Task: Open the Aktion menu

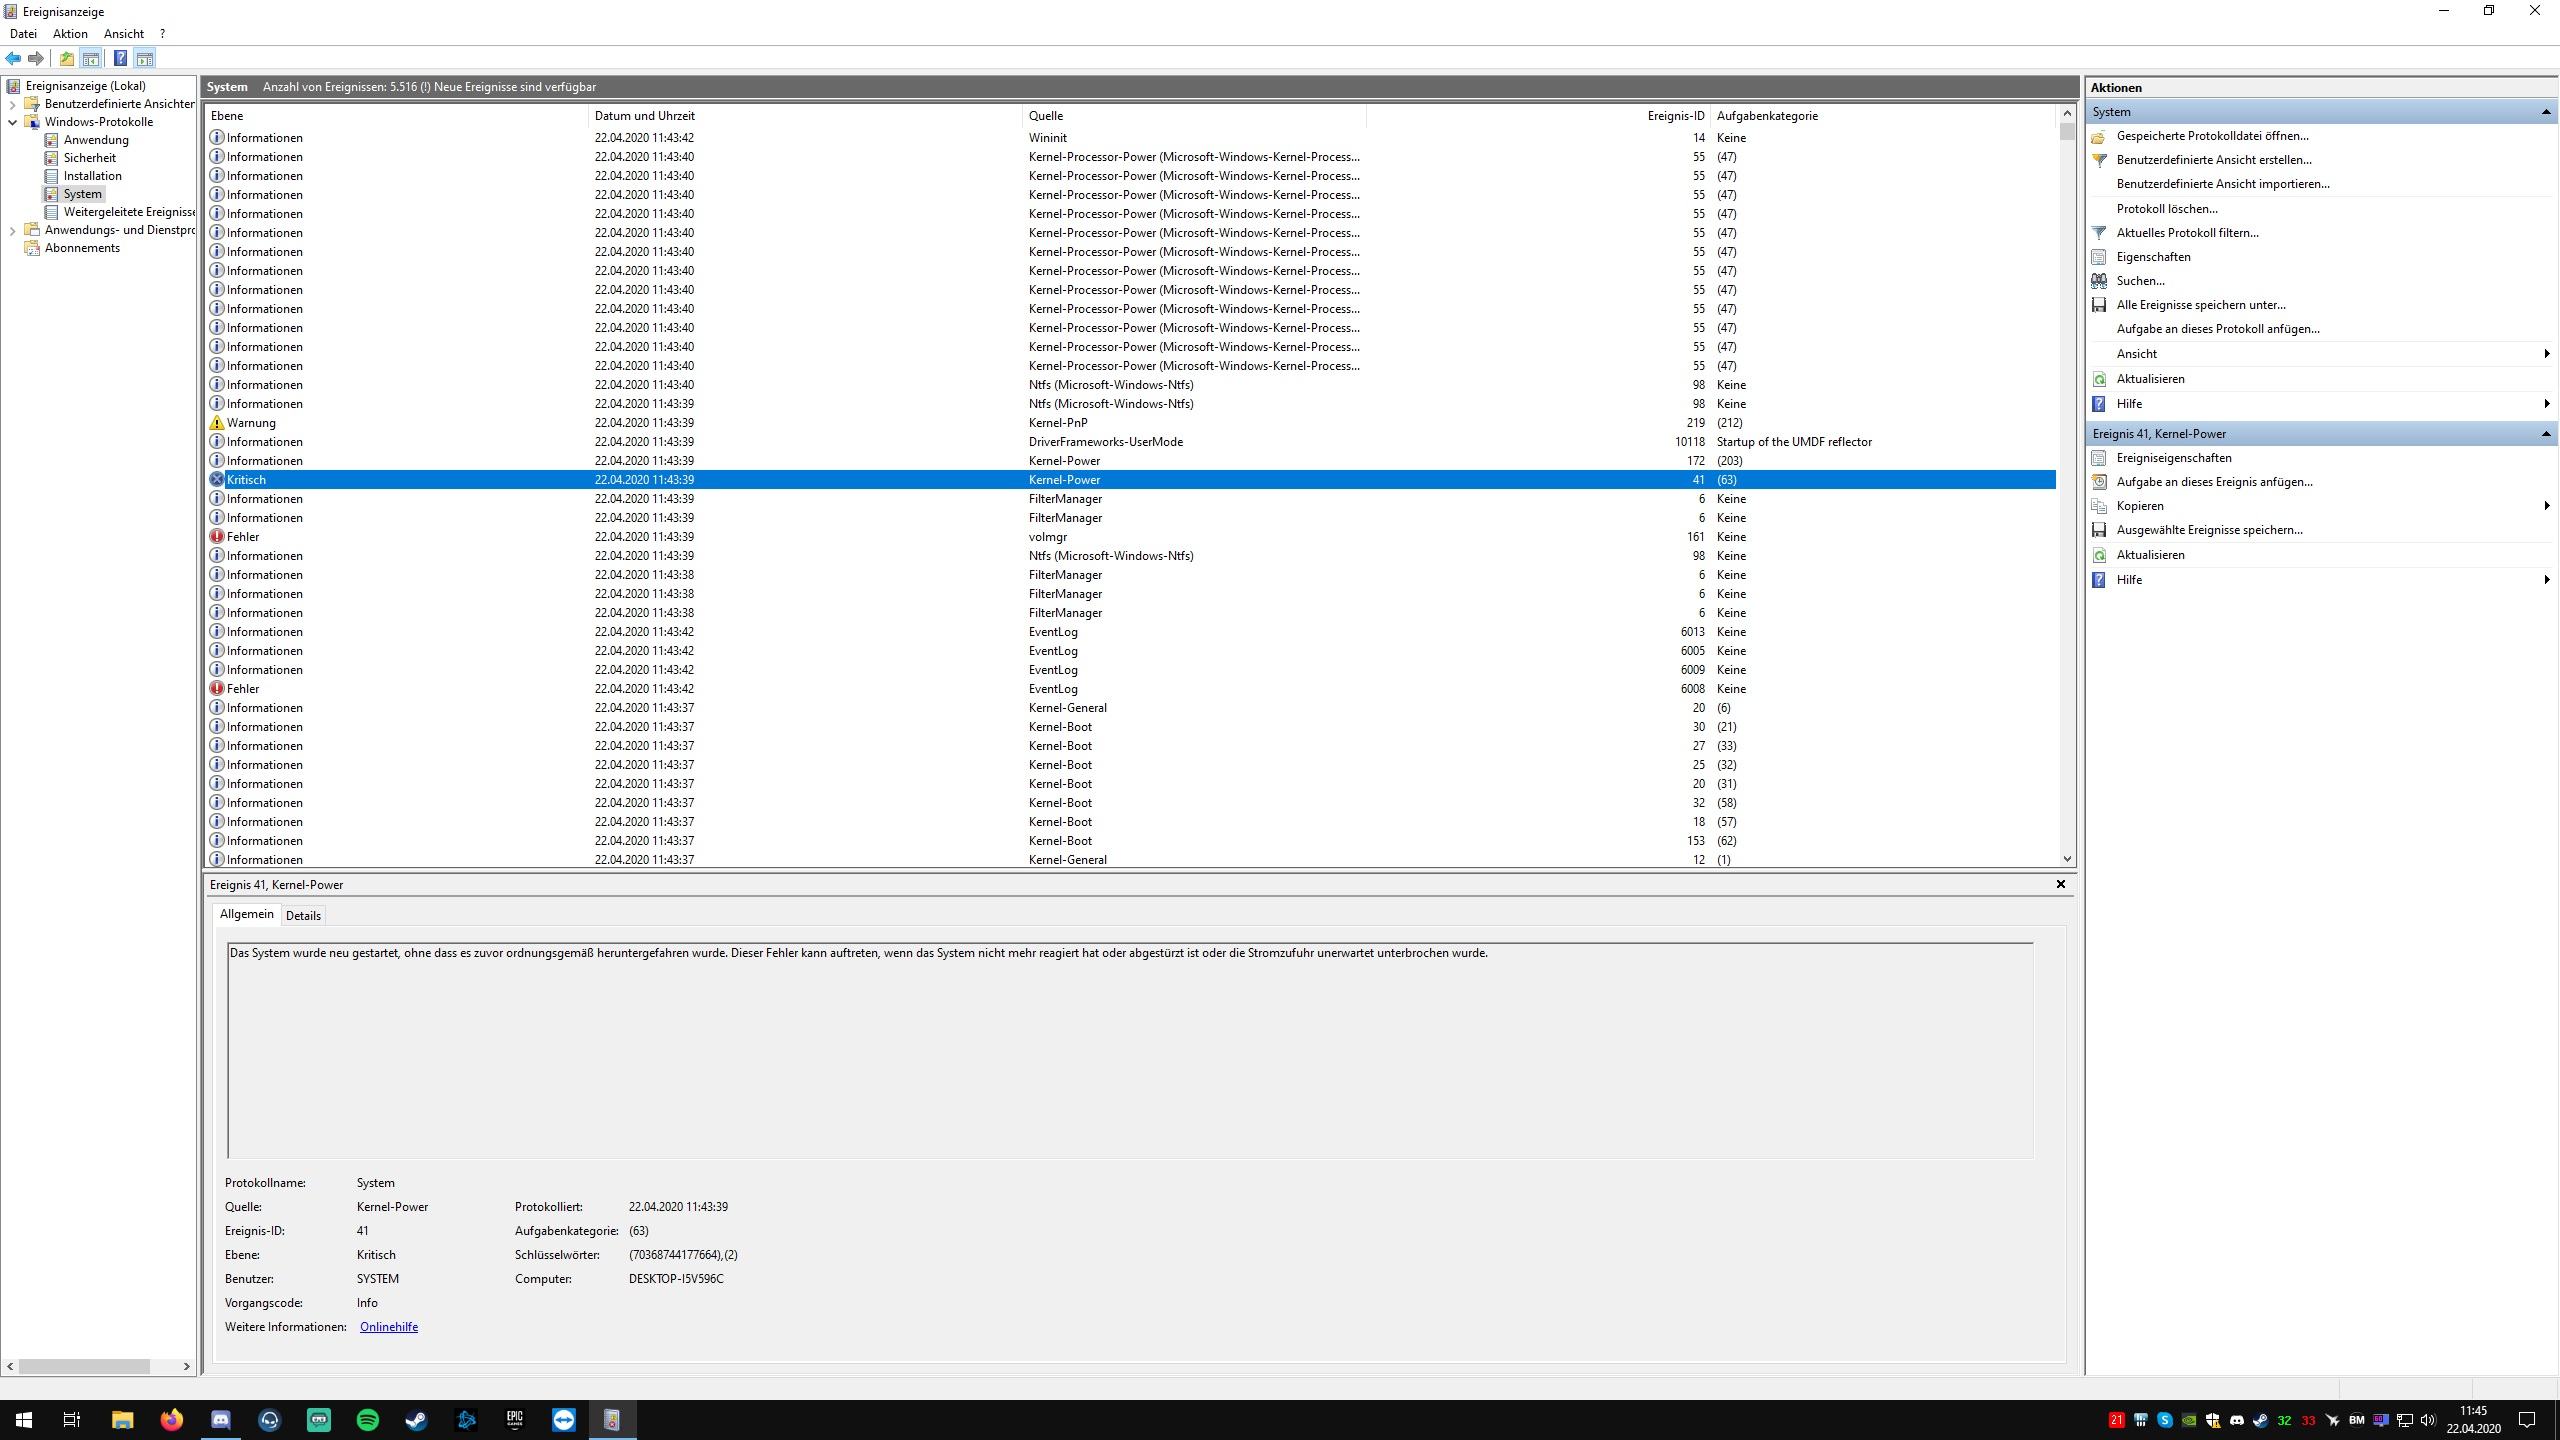Action: point(70,34)
